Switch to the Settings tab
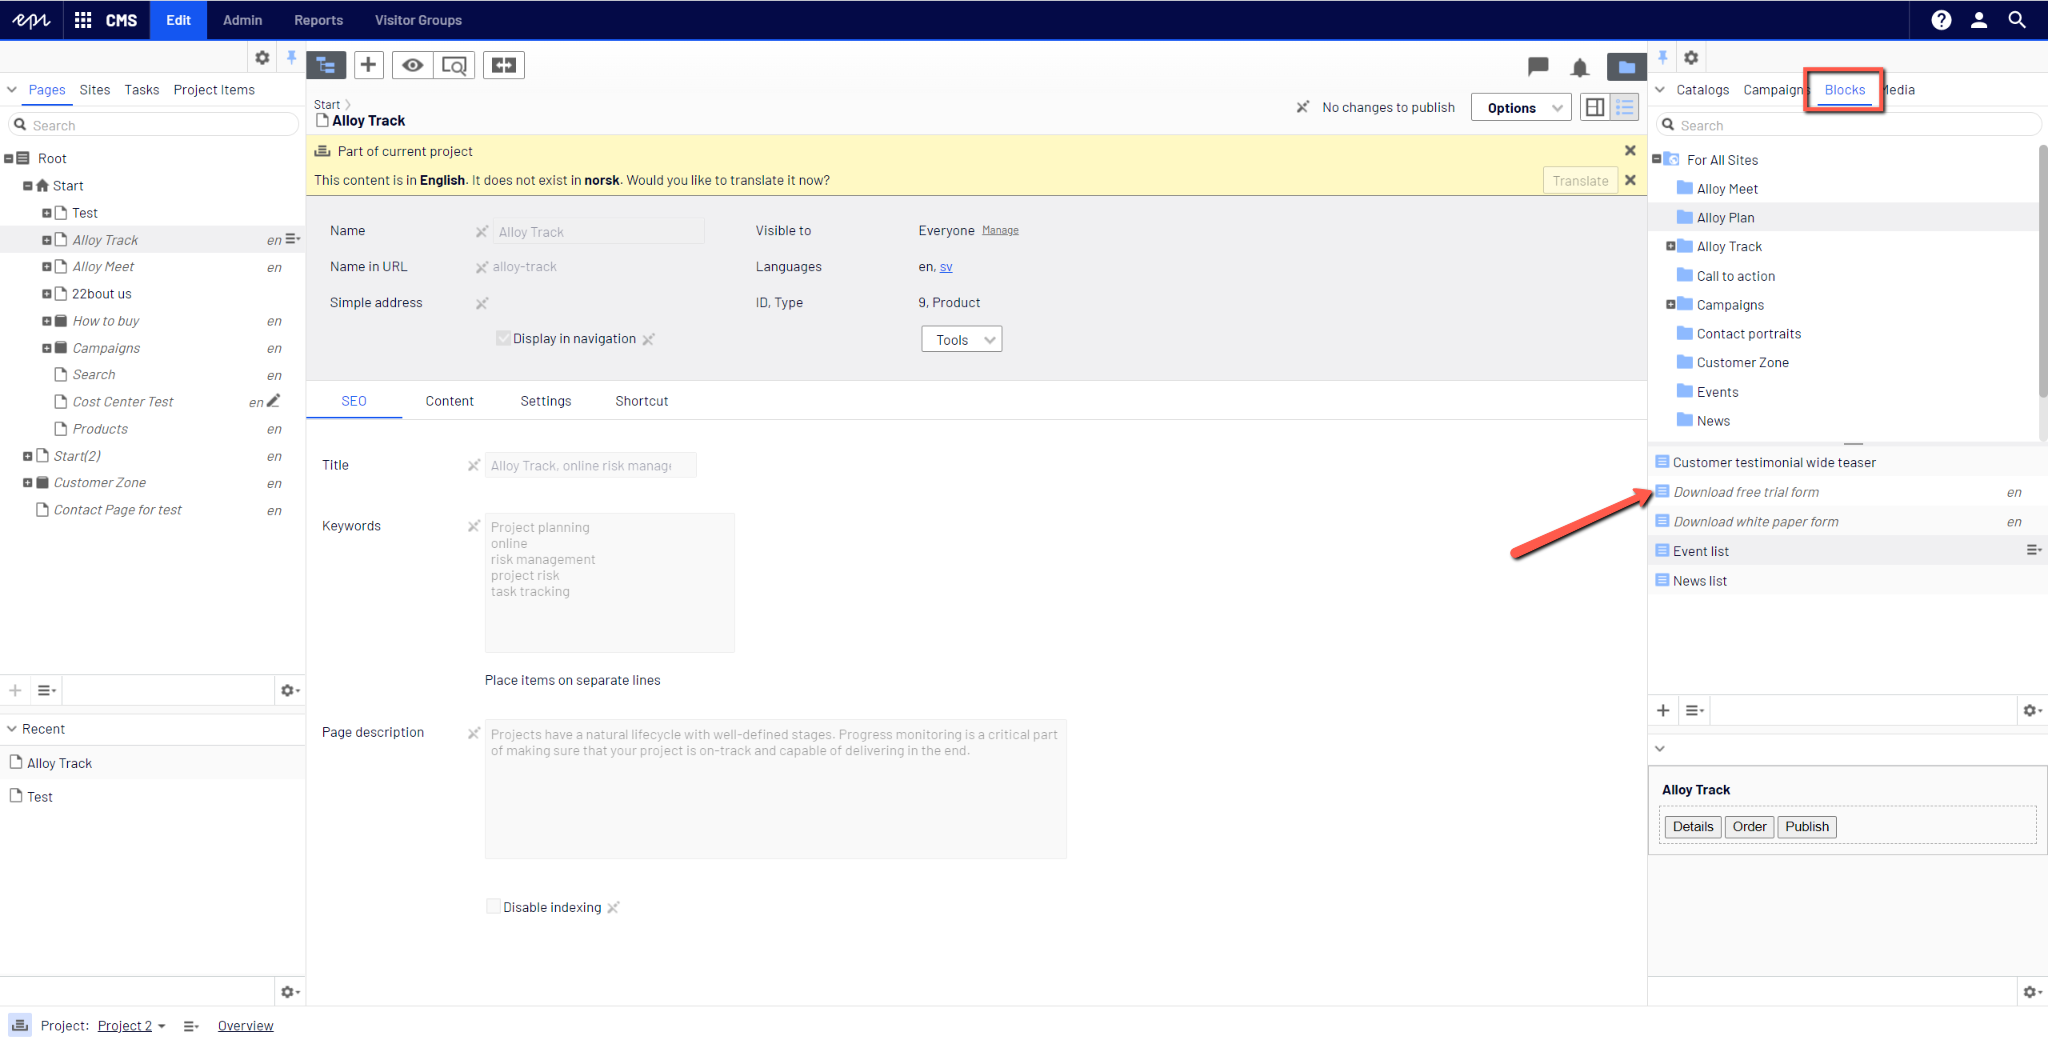Viewport: 2048px width, 1041px height. pos(546,401)
